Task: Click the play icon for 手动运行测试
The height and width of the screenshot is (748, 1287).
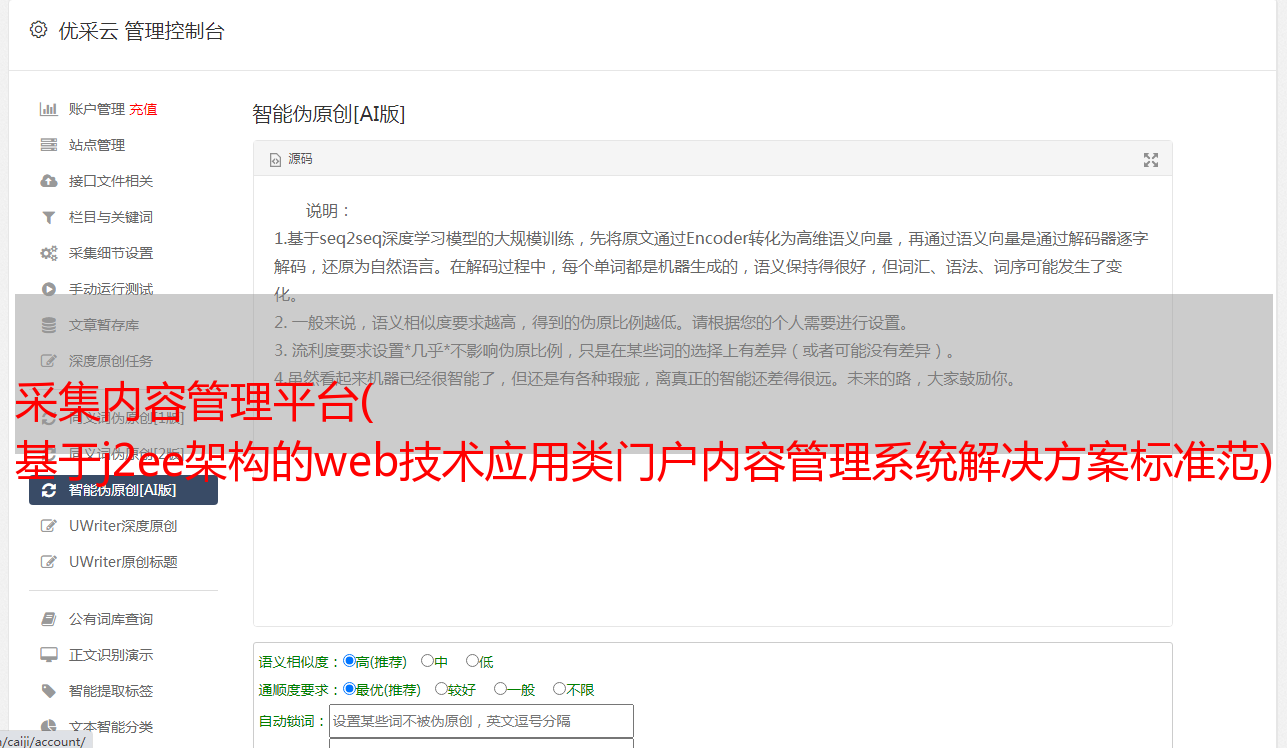Action: pyautogui.click(x=48, y=289)
